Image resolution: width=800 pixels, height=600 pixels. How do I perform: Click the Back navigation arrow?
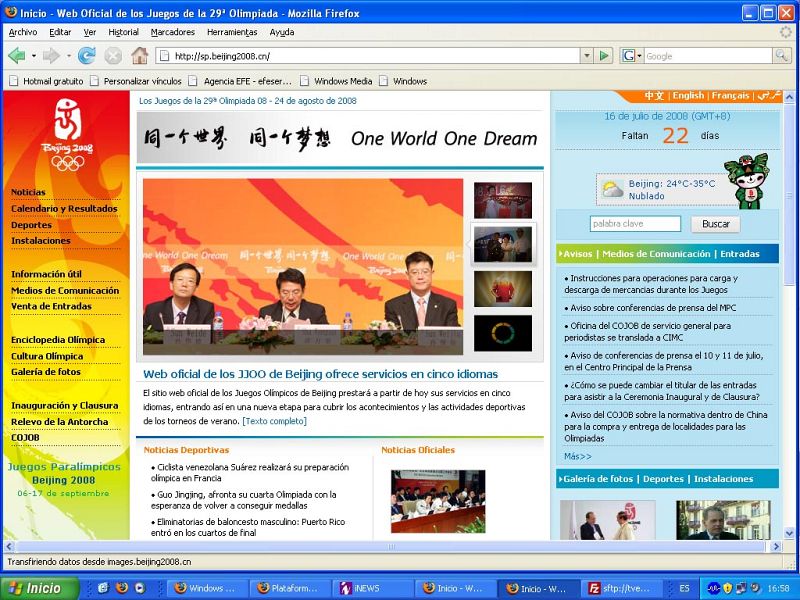point(15,56)
